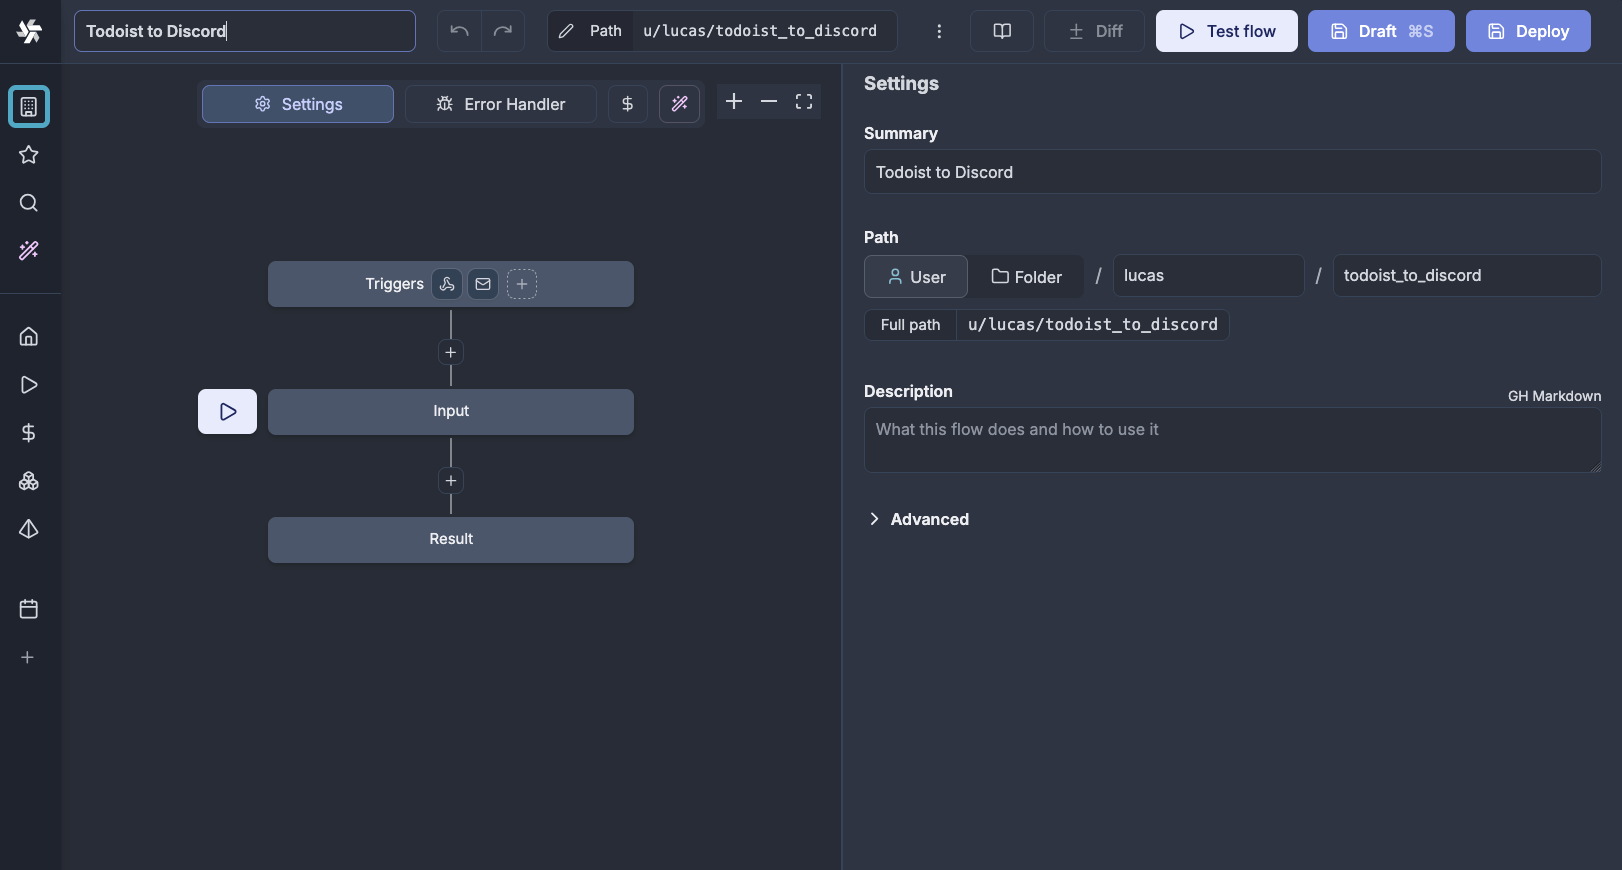This screenshot has width=1622, height=870.
Task: Switch path owner type to Folder
Action: (x=1026, y=277)
